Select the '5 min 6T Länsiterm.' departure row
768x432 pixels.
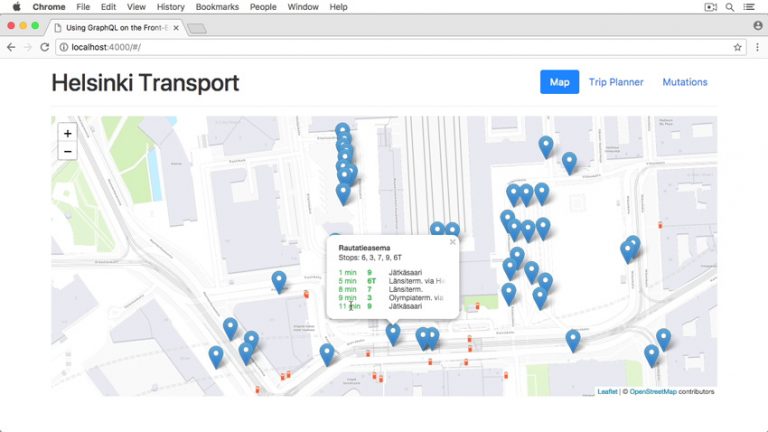(x=391, y=281)
